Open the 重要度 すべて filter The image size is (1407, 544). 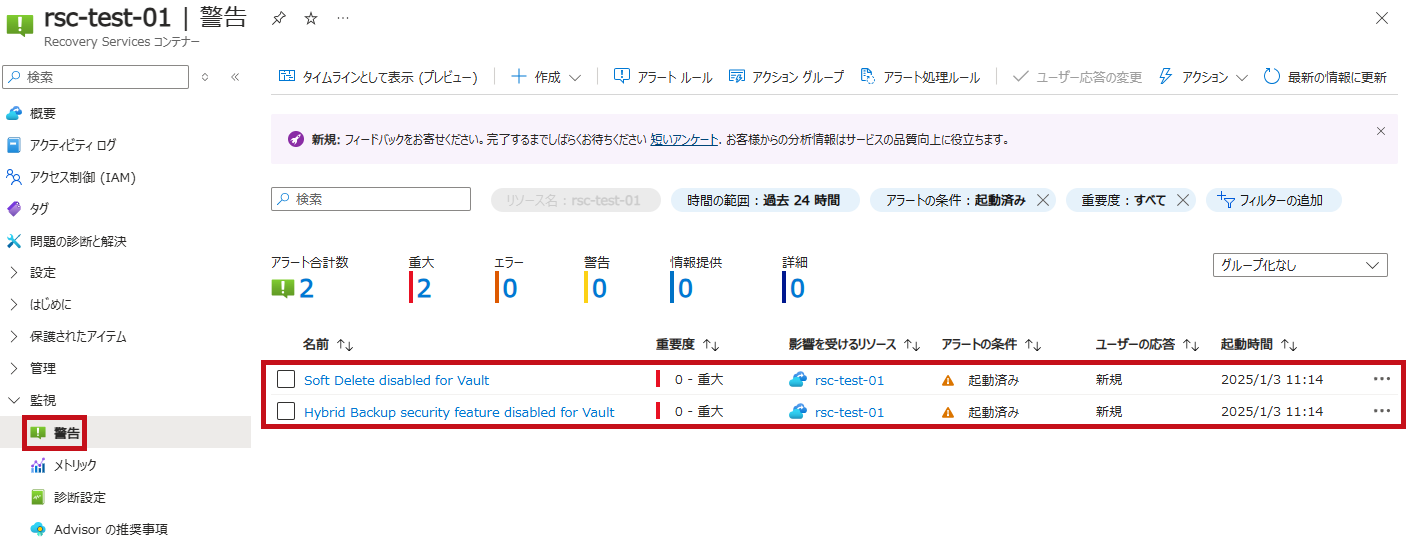1123,200
